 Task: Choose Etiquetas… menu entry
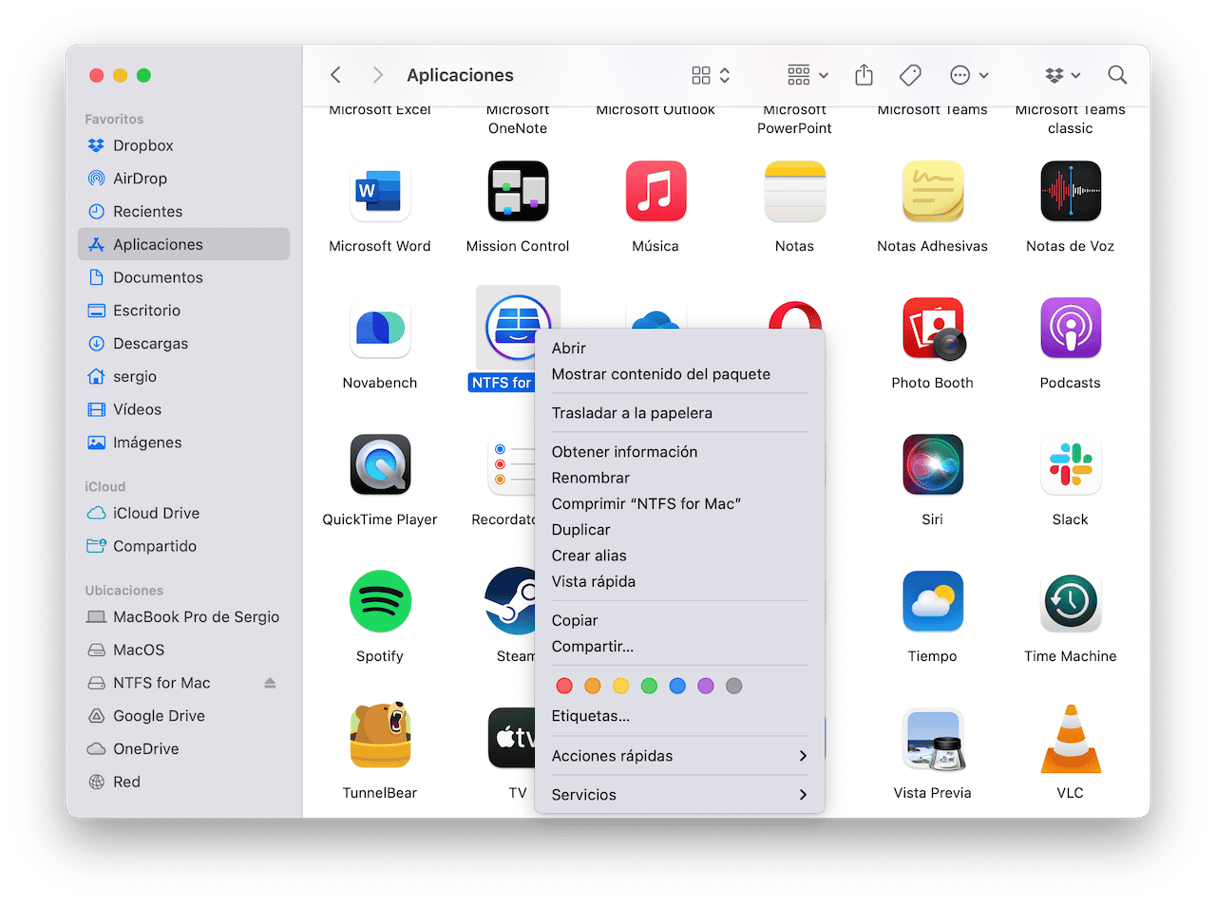(680, 716)
